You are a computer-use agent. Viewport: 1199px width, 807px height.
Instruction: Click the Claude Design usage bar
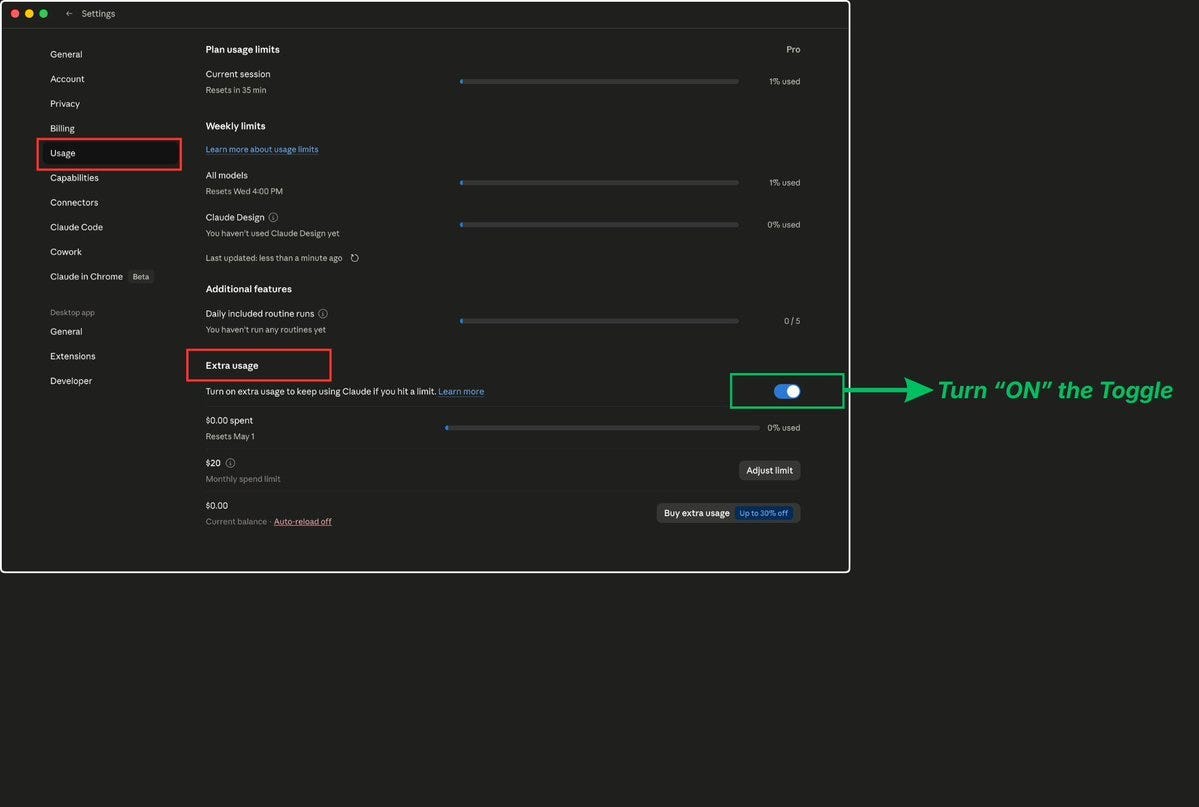[600, 225]
